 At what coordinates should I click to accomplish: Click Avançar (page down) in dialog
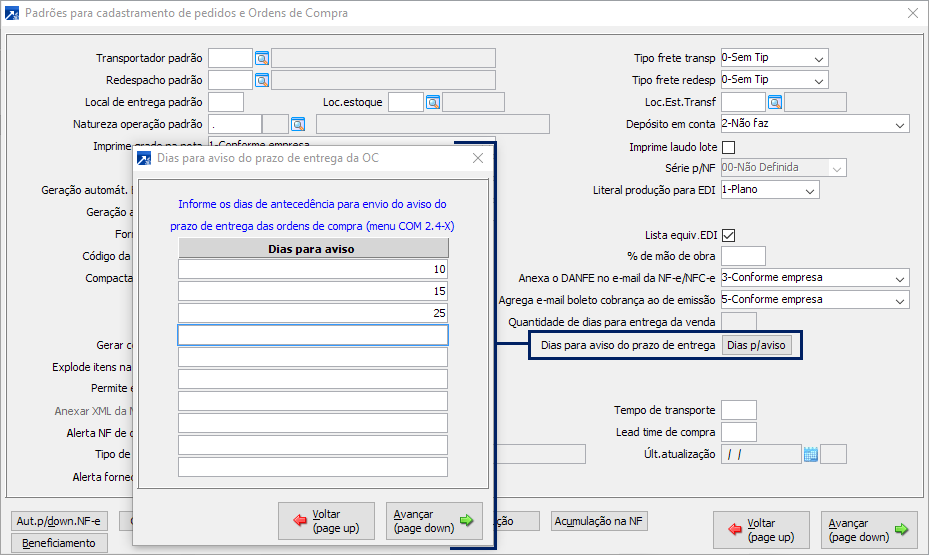434,521
